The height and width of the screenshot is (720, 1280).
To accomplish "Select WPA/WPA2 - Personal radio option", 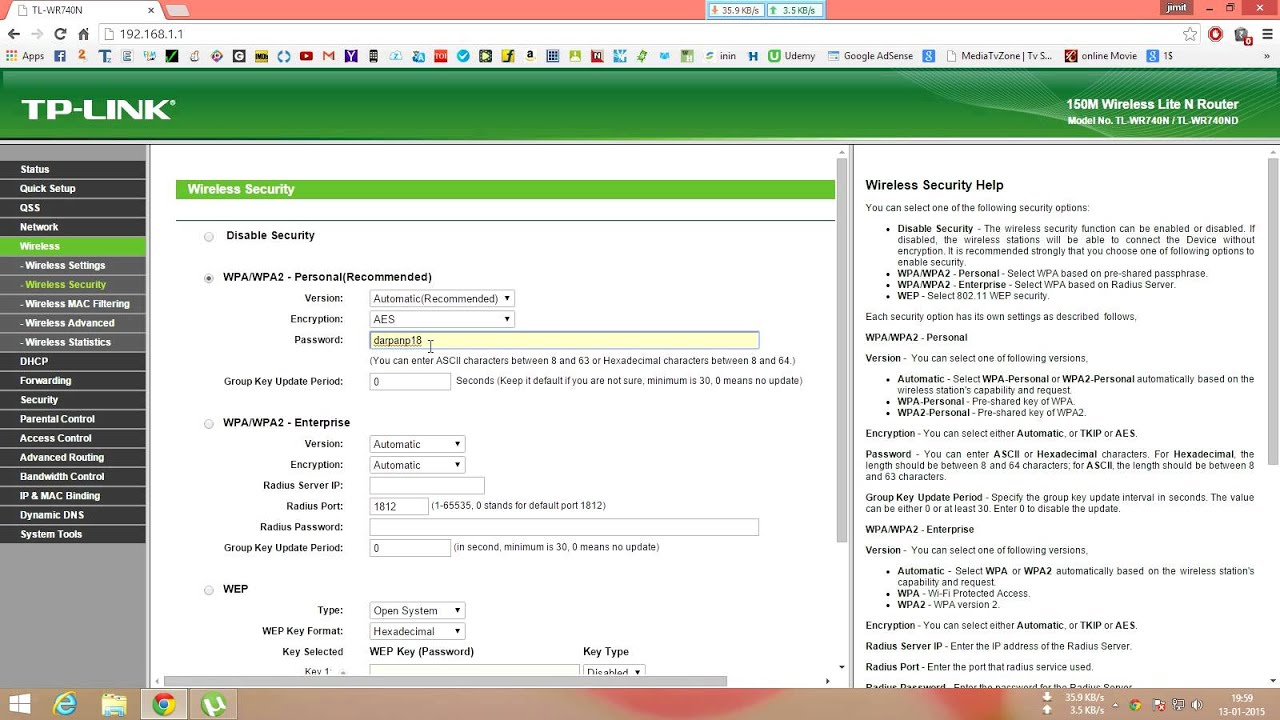I will click(209, 278).
